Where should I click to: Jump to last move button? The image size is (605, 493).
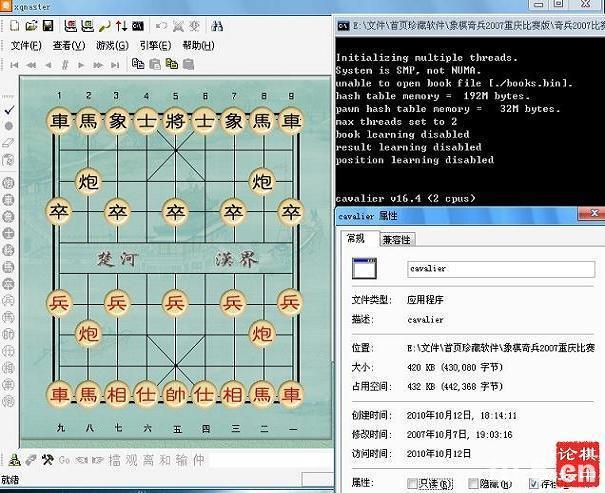click(115, 65)
